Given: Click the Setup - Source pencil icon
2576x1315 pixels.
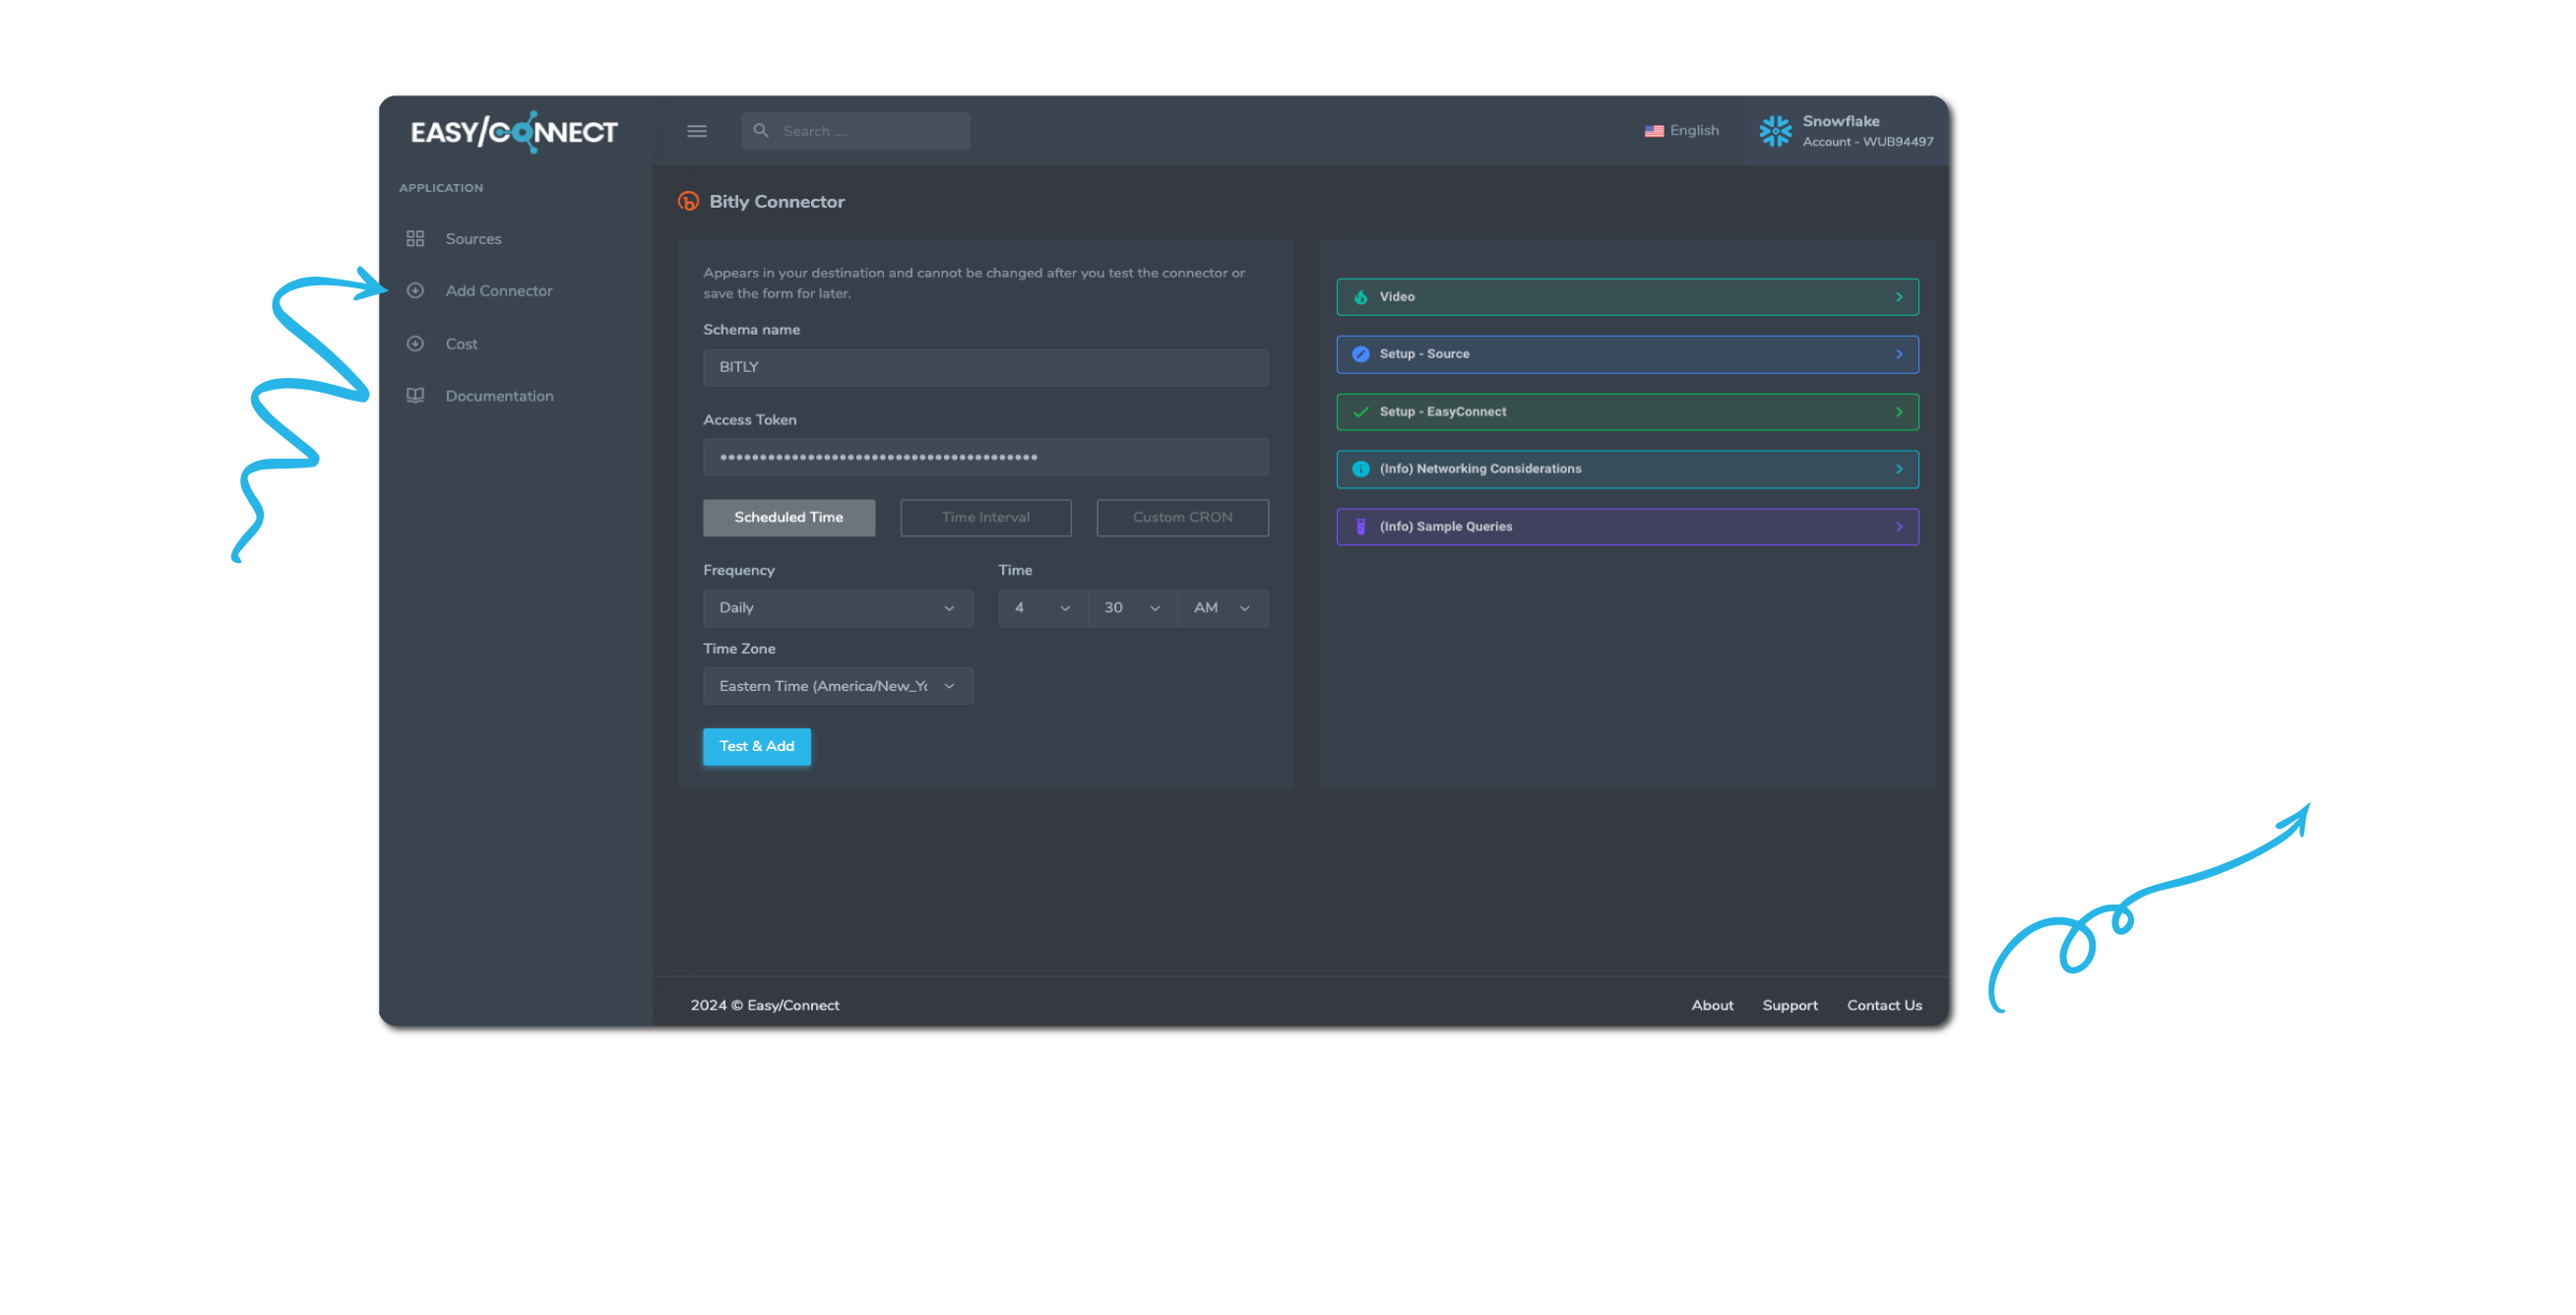Looking at the screenshot, I should (1360, 354).
